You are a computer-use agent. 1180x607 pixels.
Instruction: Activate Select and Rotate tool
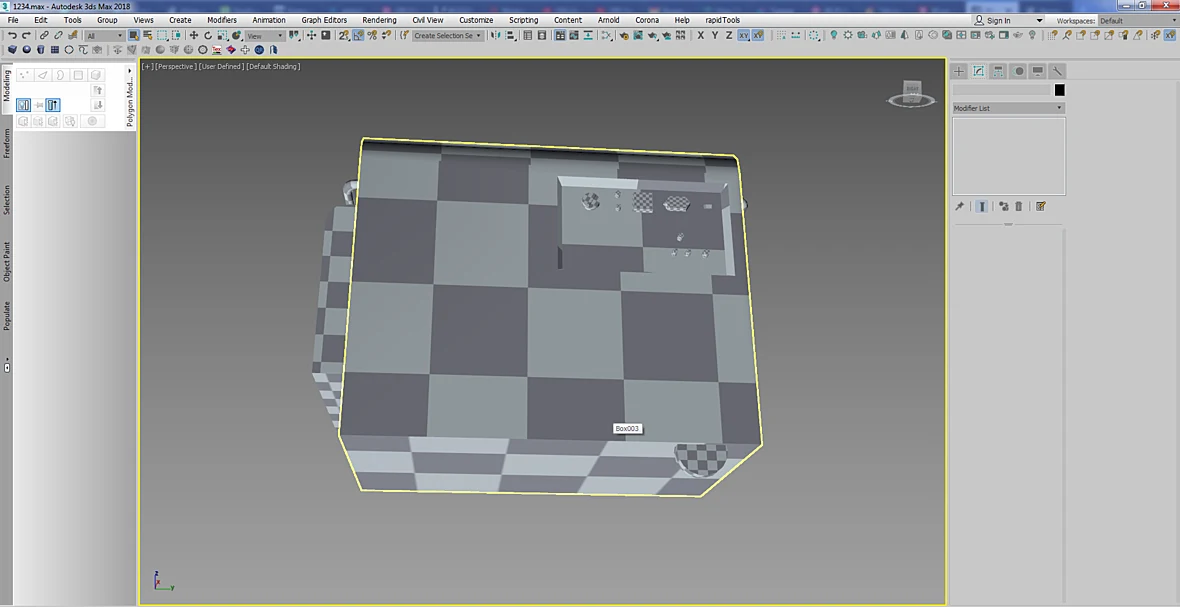pos(208,35)
